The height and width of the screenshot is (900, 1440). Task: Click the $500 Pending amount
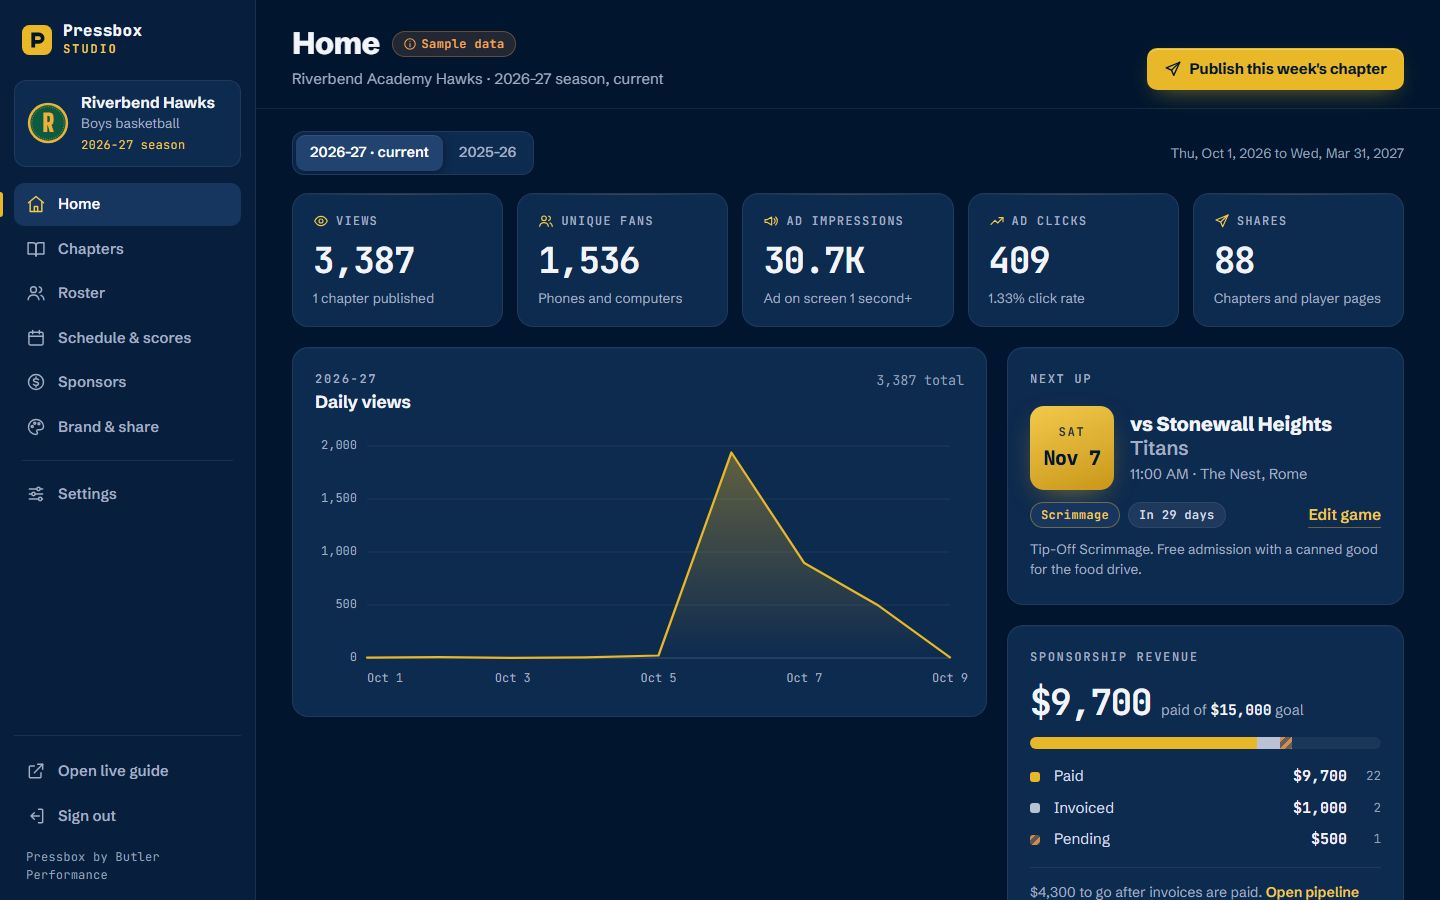(1328, 839)
